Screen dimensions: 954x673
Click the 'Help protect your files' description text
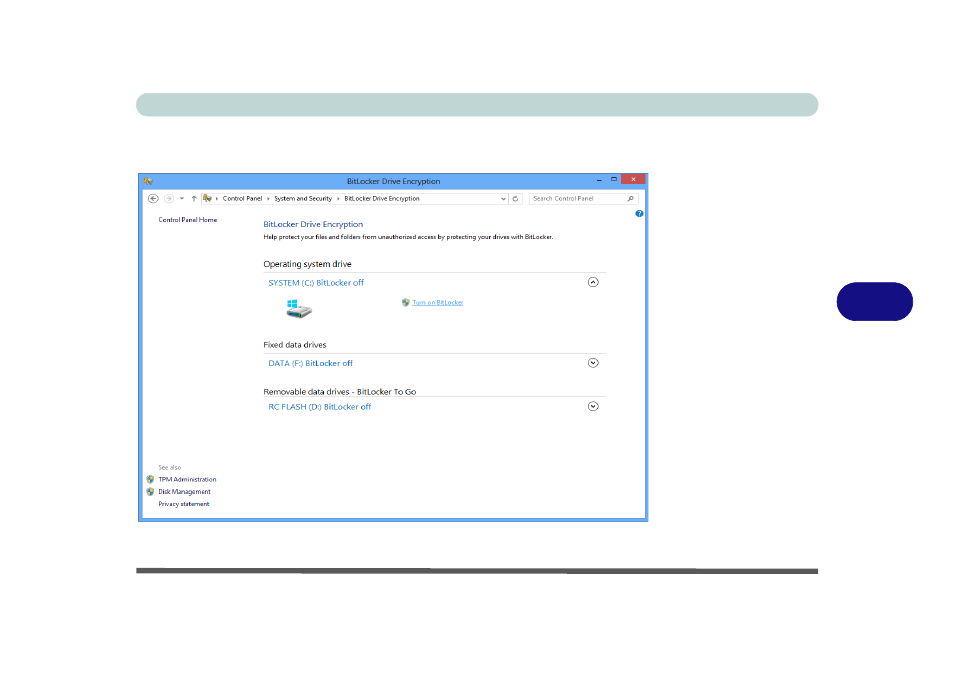pyautogui.click(x=408, y=237)
